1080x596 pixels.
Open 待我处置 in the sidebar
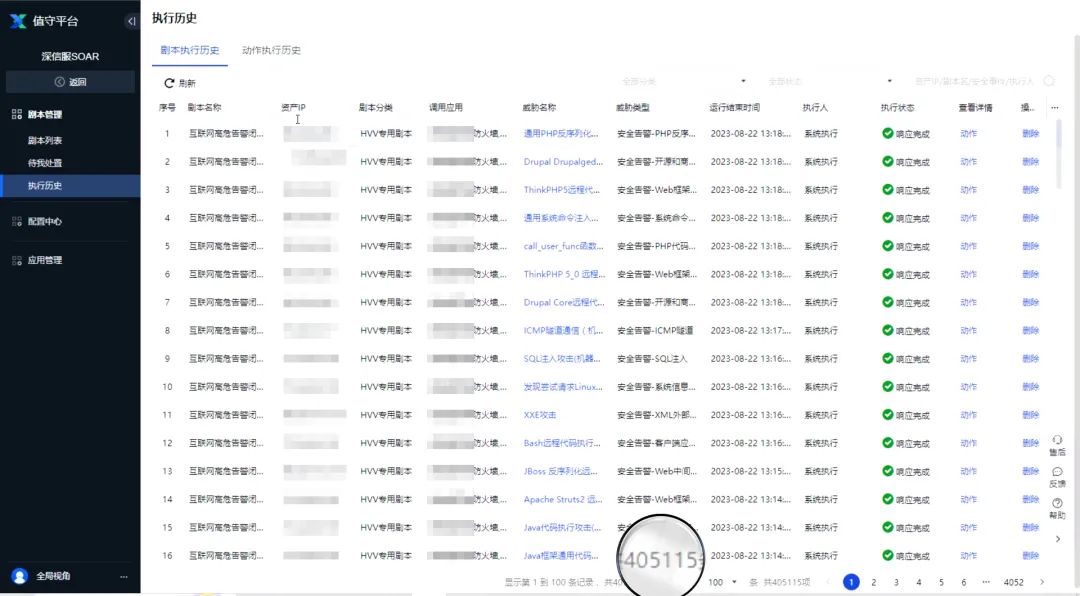click(x=45, y=163)
